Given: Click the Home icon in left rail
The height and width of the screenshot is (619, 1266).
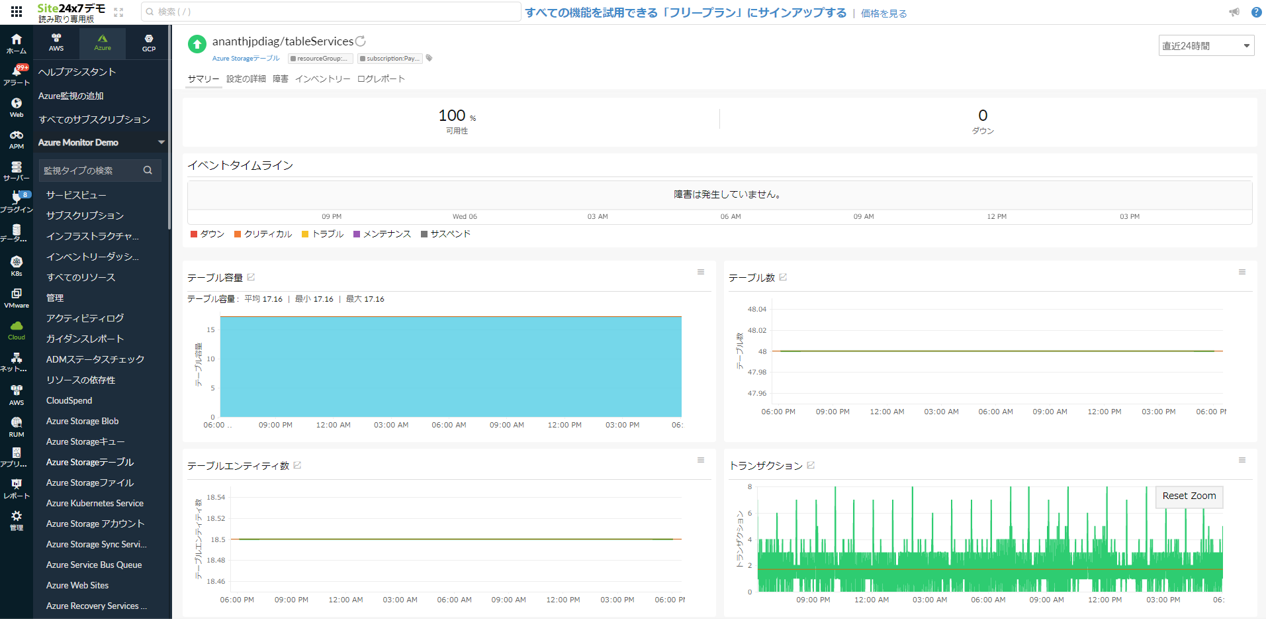Looking at the screenshot, I should [x=16, y=43].
